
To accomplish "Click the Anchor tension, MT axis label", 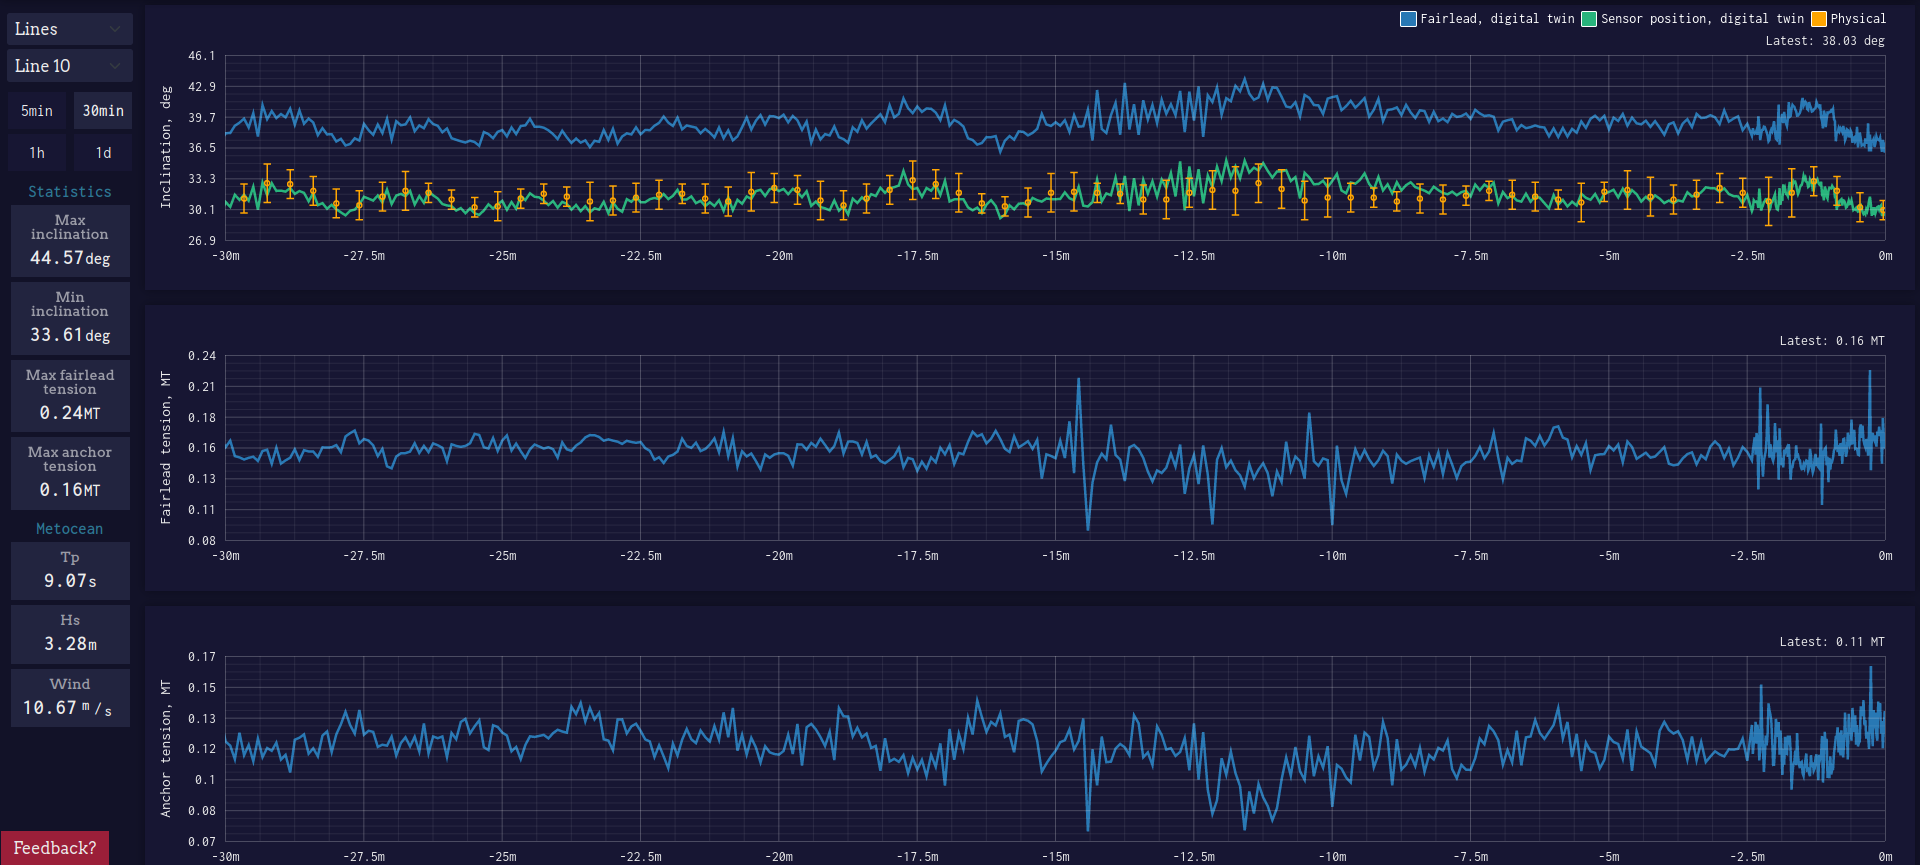I will pyautogui.click(x=166, y=748).
